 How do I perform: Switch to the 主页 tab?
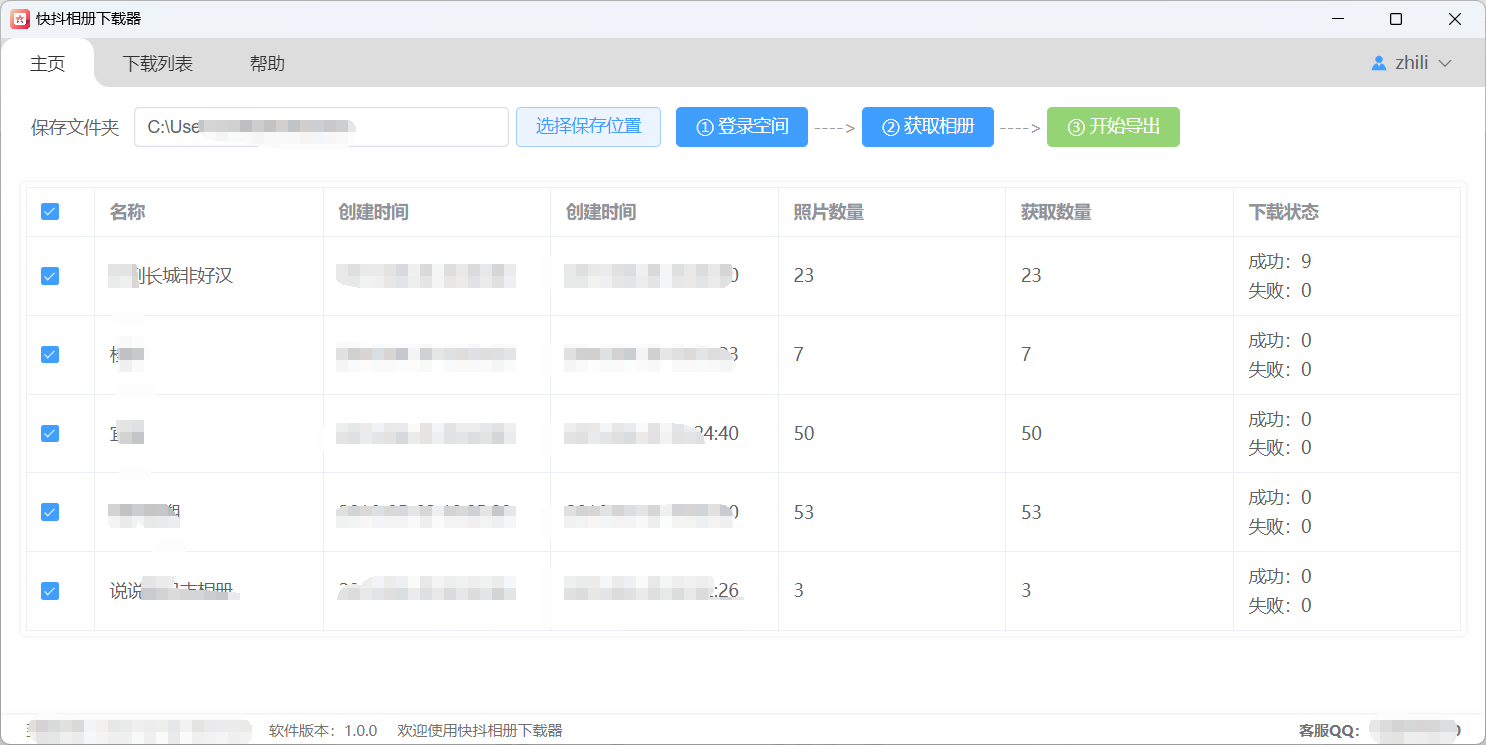tap(48, 64)
